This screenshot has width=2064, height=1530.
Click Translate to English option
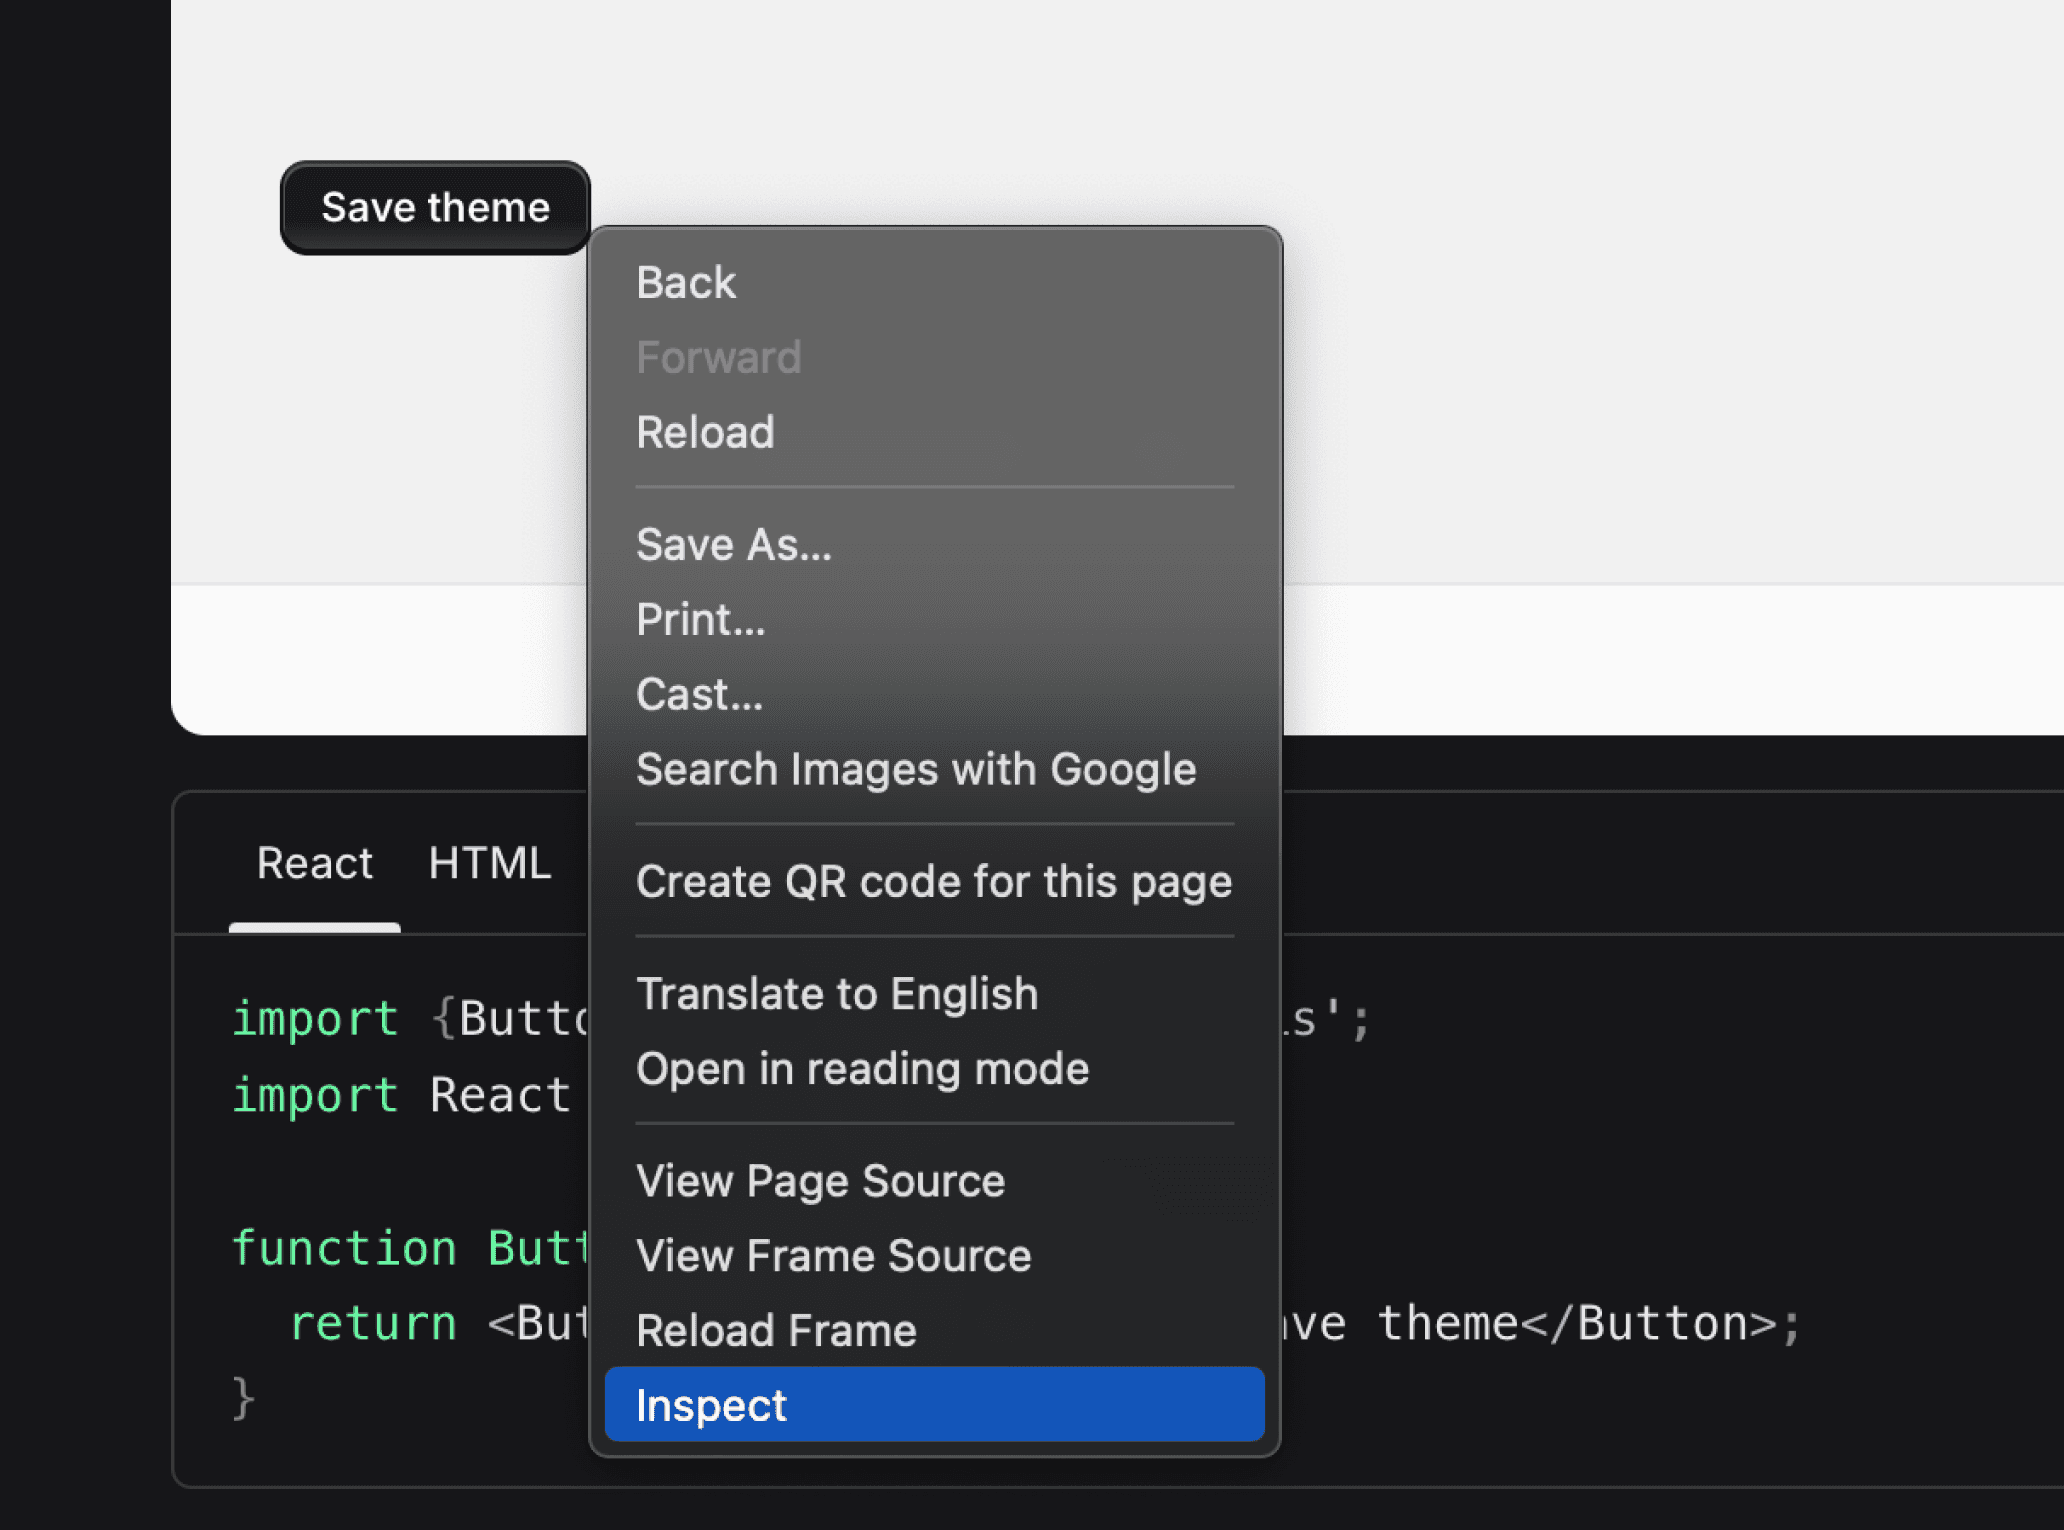click(837, 994)
